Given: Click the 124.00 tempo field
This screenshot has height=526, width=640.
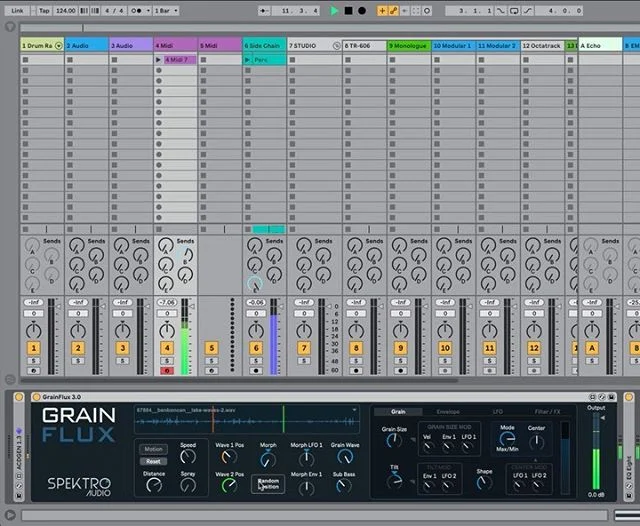Looking at the screenshot, I should pos(65,11).
